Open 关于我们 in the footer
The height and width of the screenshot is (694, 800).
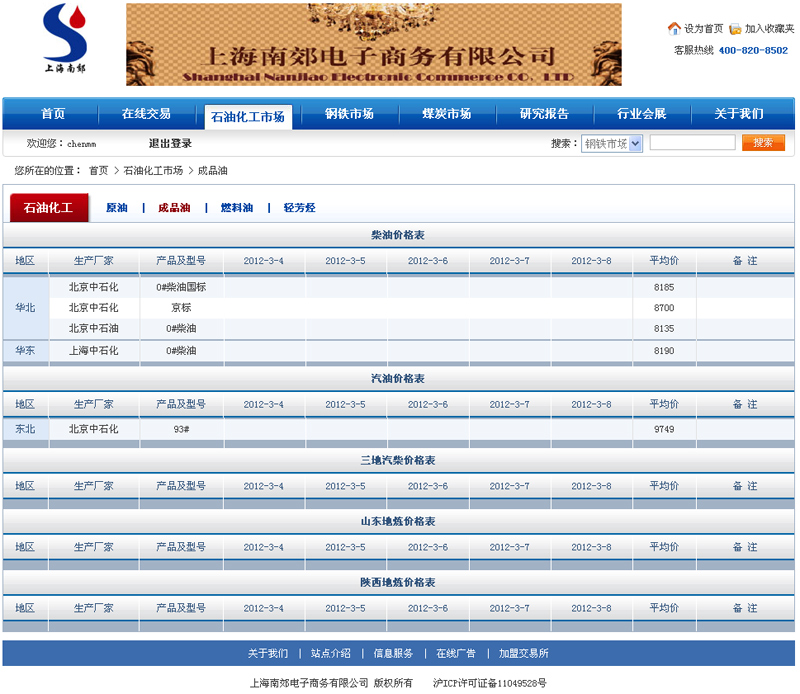click(x=268, y=653)
